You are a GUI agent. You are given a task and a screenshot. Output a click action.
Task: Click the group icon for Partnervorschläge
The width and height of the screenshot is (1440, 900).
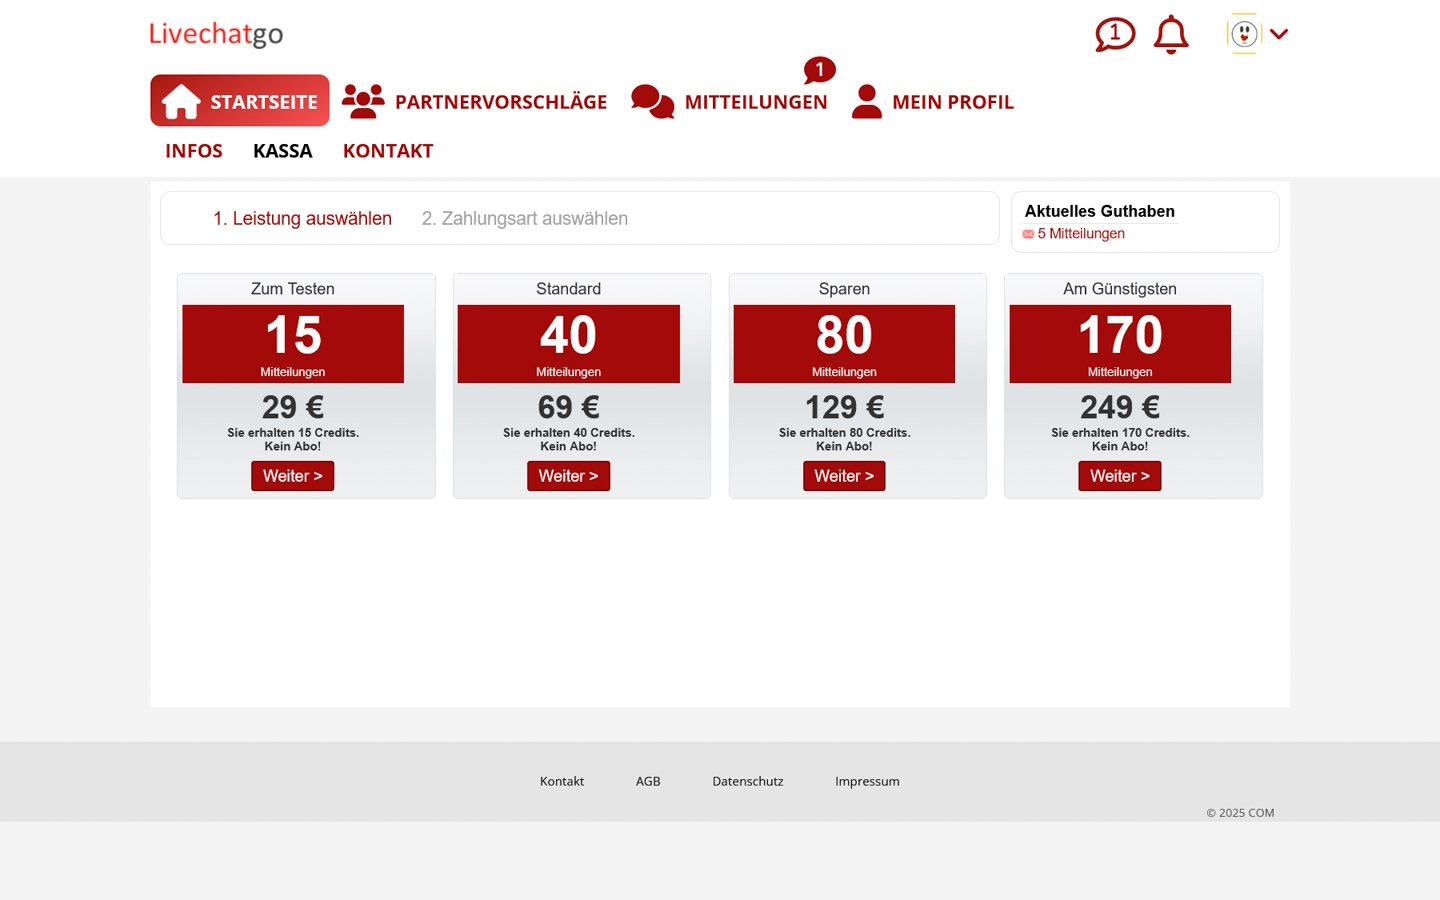click(363, 101)
